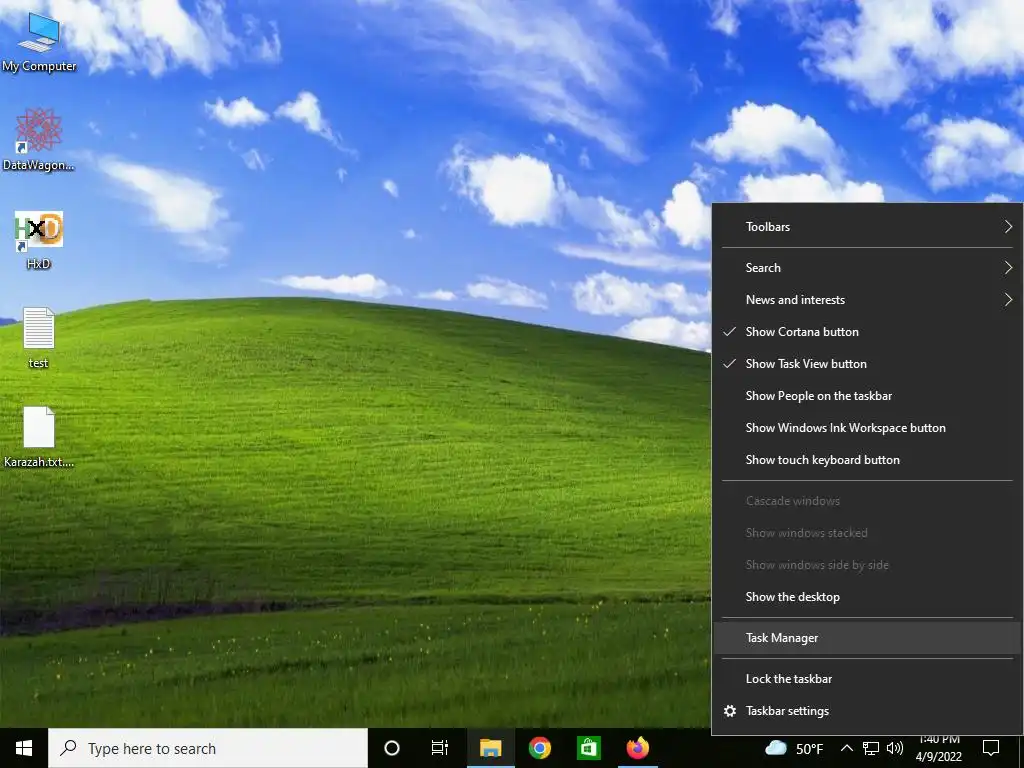Select the Karazah.txt file icon
This screenshot has height=768, width=1024.
pos(39,438)
